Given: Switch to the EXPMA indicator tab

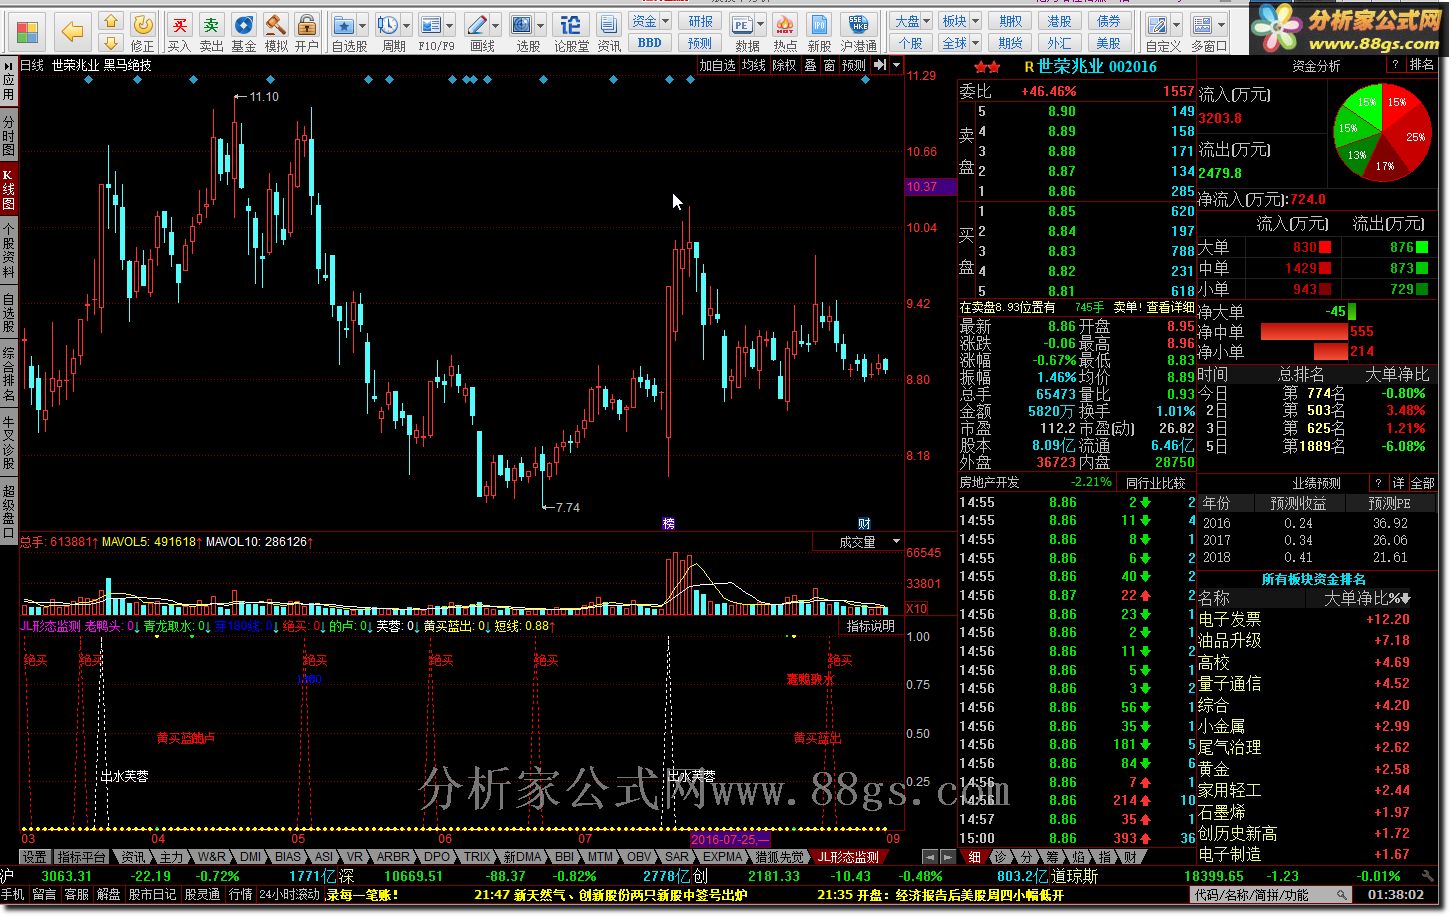Looking at the screenshot, I should [723, 858].
